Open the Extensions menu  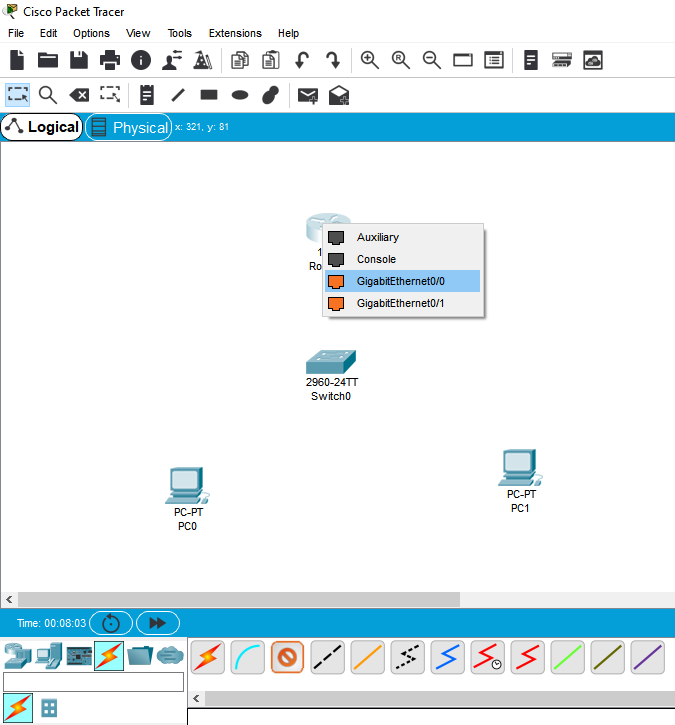[x=235, y=33]
